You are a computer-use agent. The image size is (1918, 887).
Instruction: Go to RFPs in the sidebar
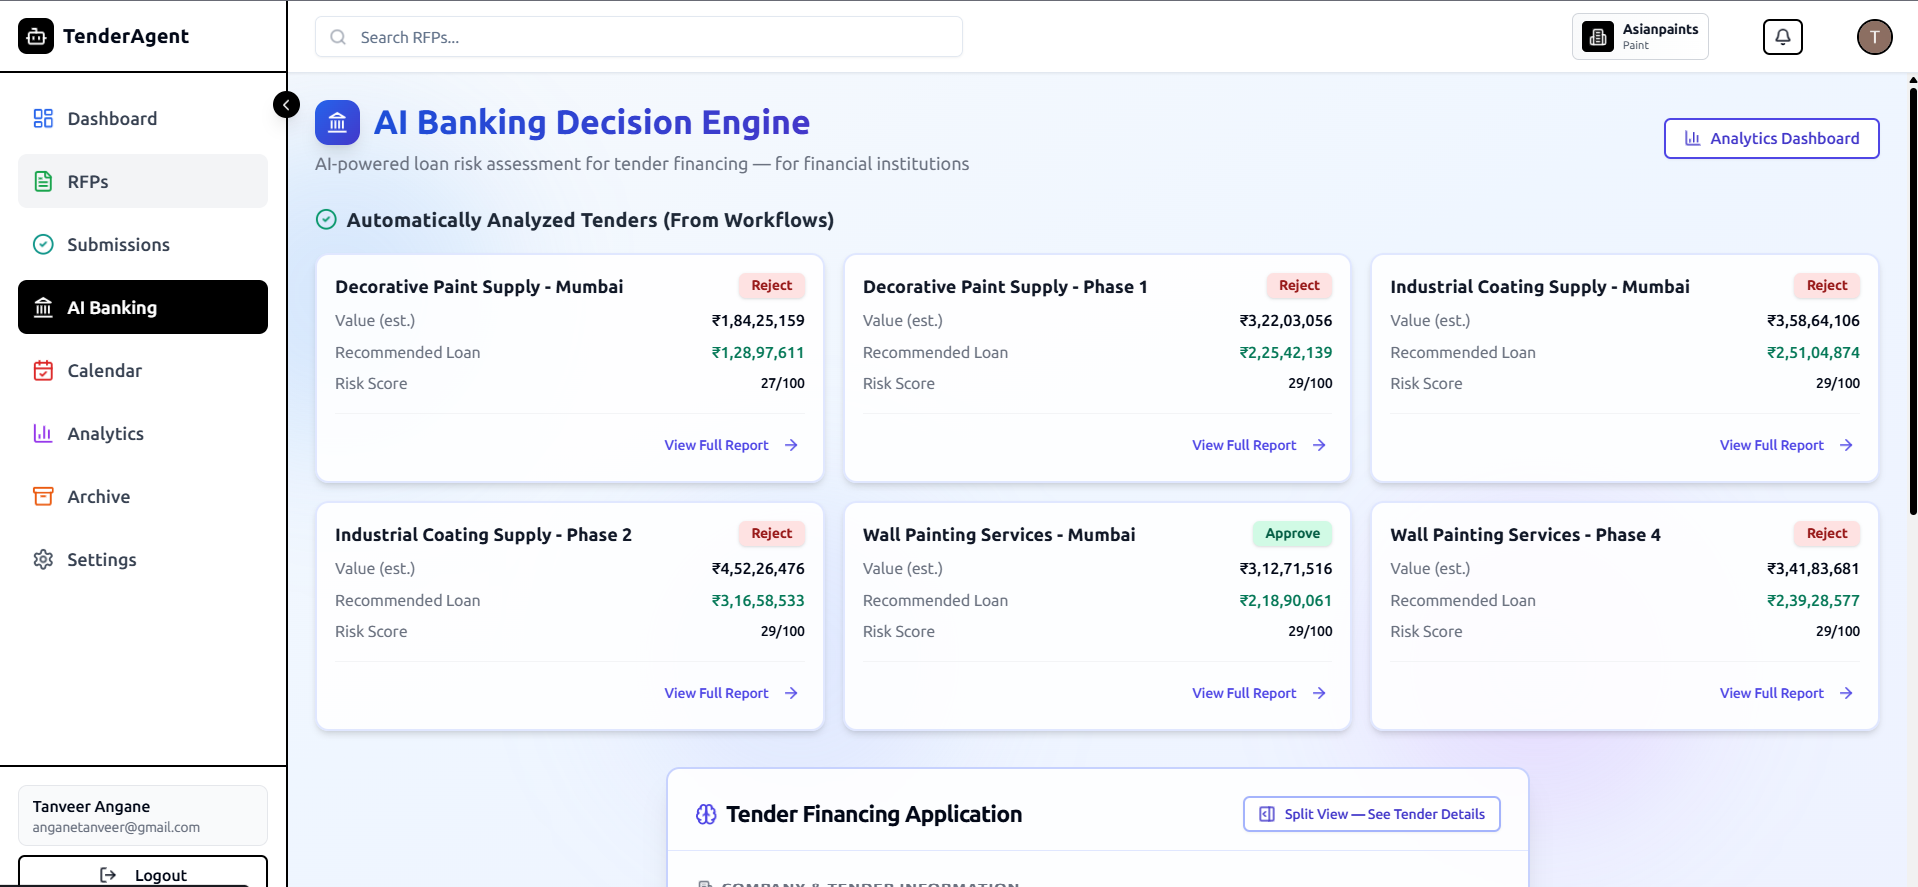143,181
